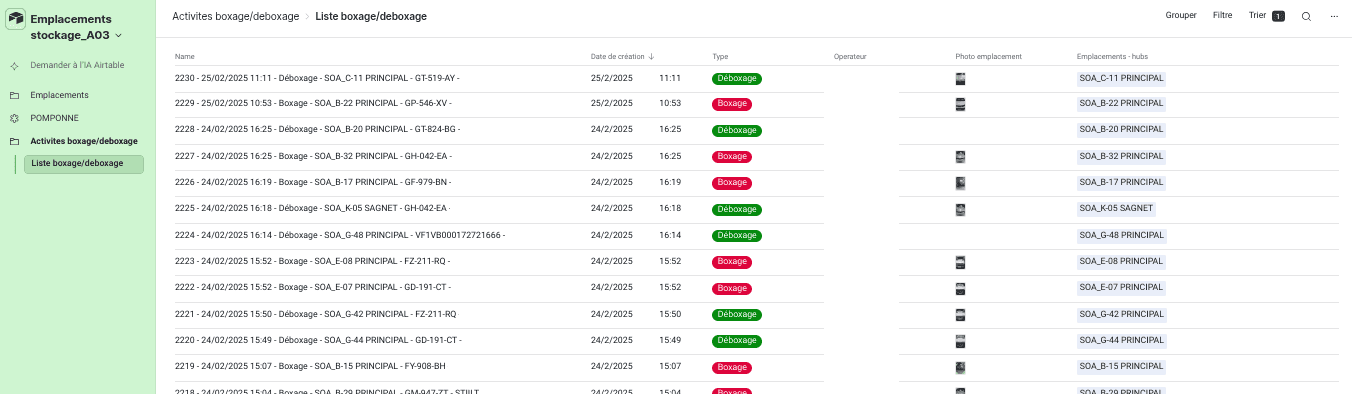Open the three-dots more options menu
The width and height of the screenshot is (1352, 394).
pos(1334,16)
